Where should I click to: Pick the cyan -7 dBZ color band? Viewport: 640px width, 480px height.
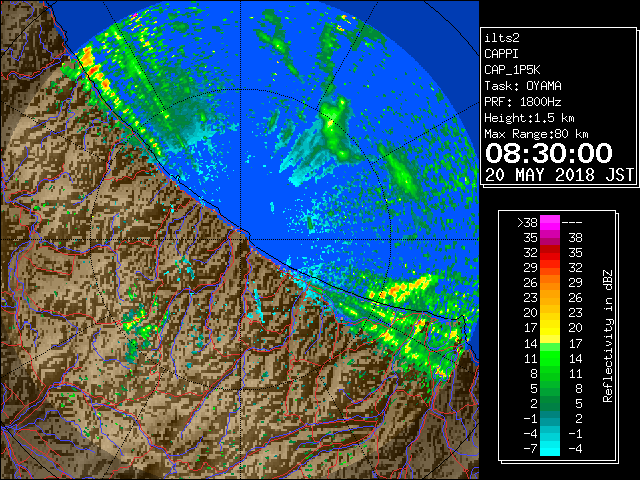pos(550,449)
